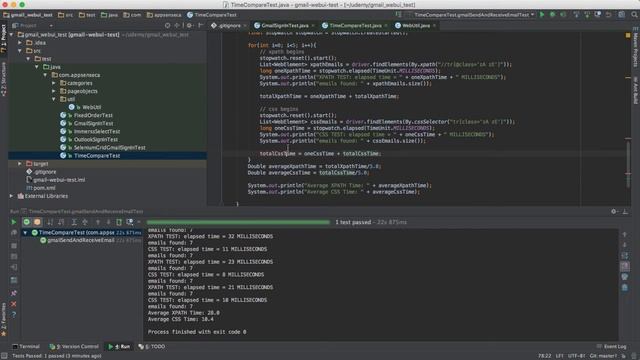
Task: Click the Debug bug icon in top toolbar
Action: [x=552, y=15]
